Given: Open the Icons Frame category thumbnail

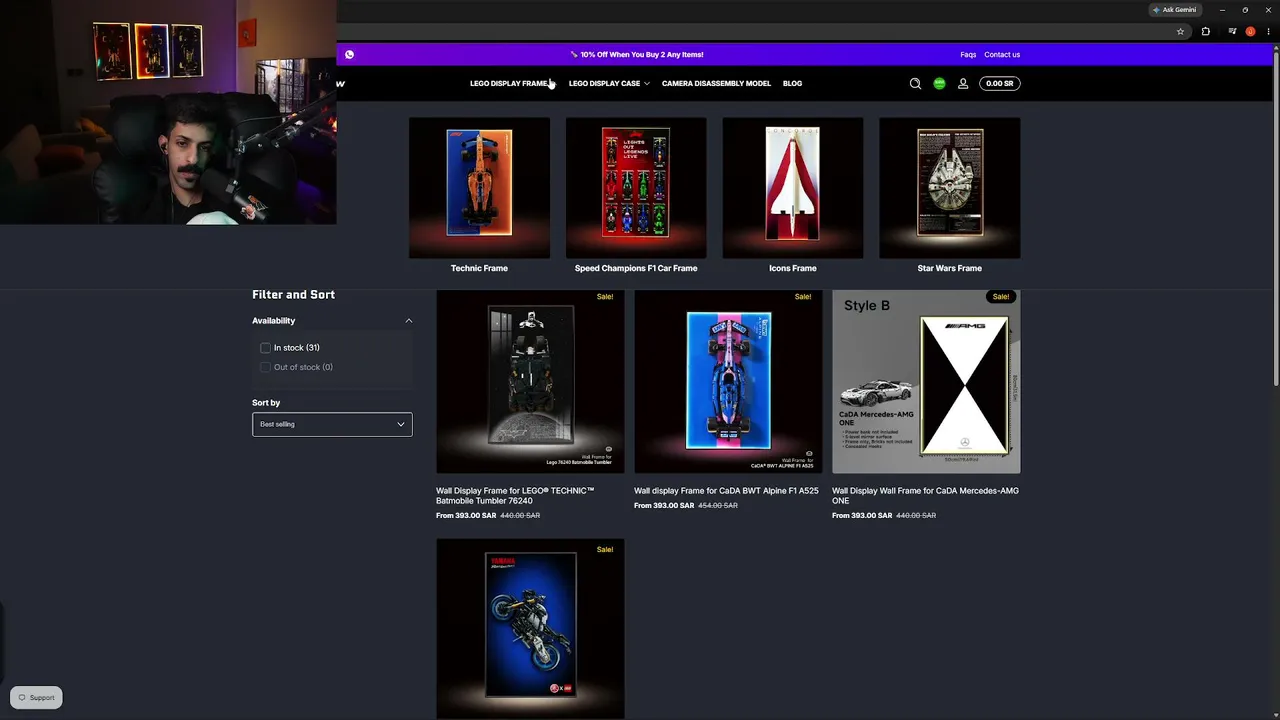Looking at the screenshot, I should point(793,188).
